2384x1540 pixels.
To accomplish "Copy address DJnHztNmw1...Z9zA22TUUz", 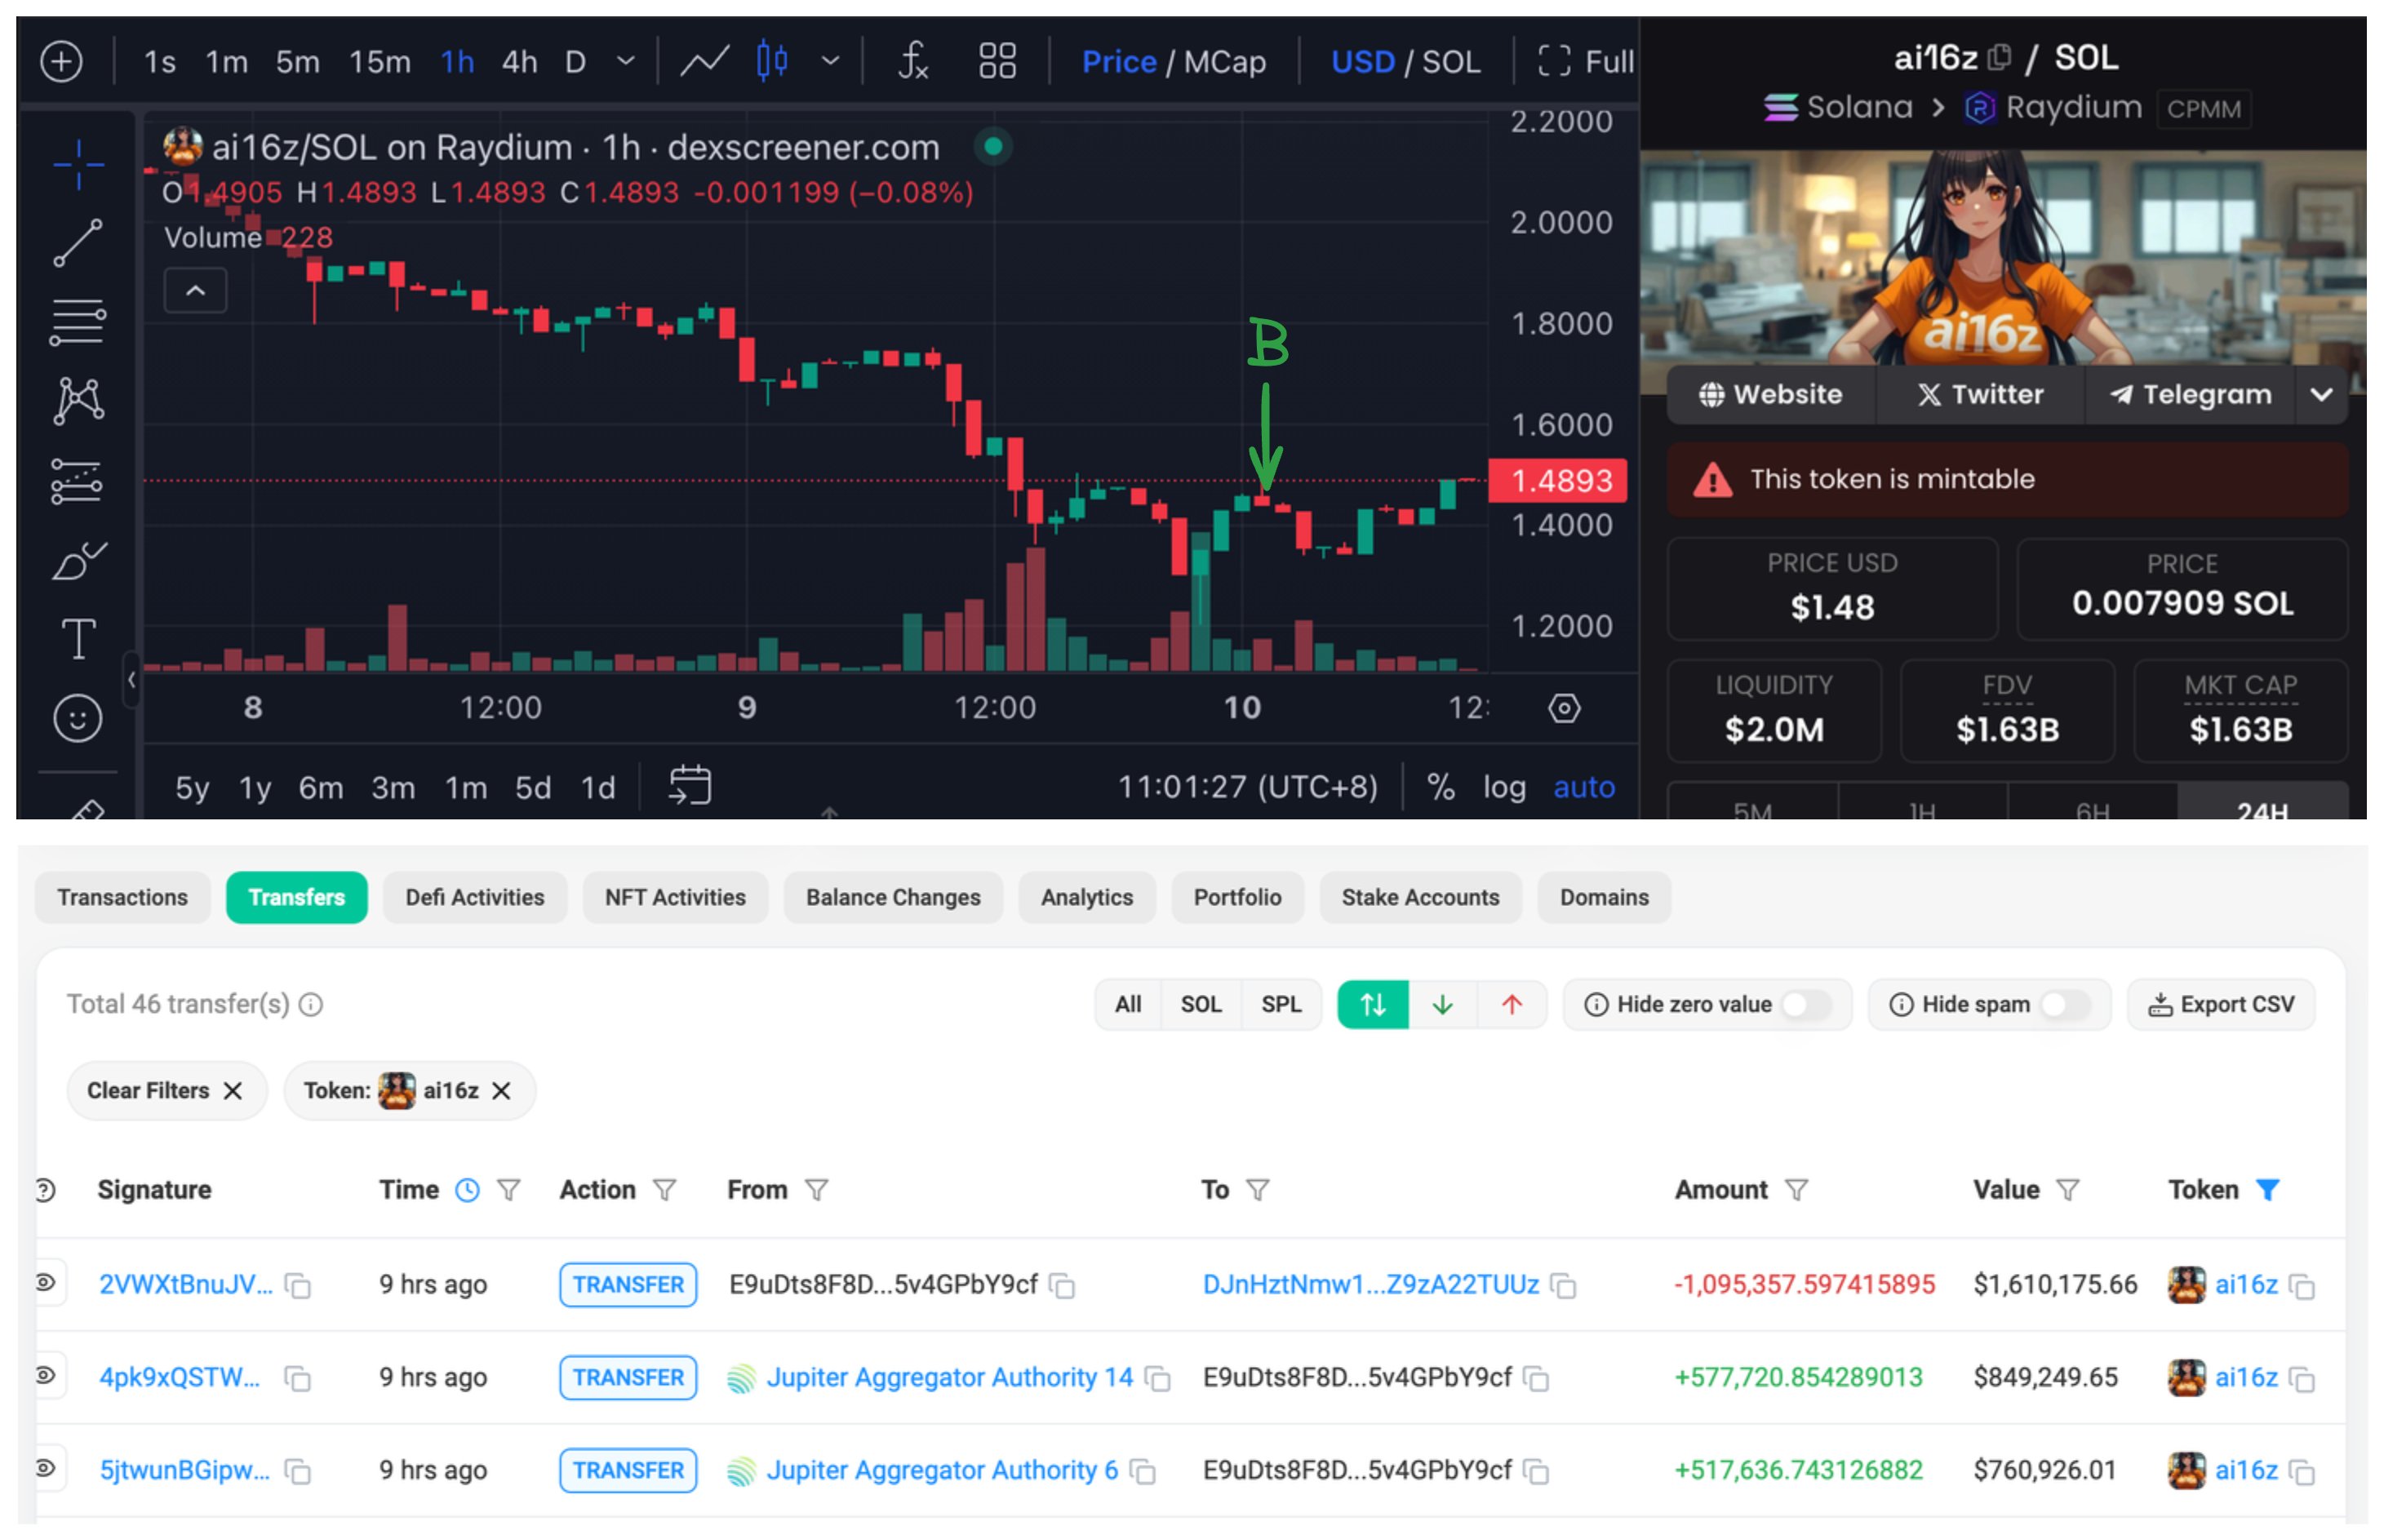I will pos(1563,1285).
